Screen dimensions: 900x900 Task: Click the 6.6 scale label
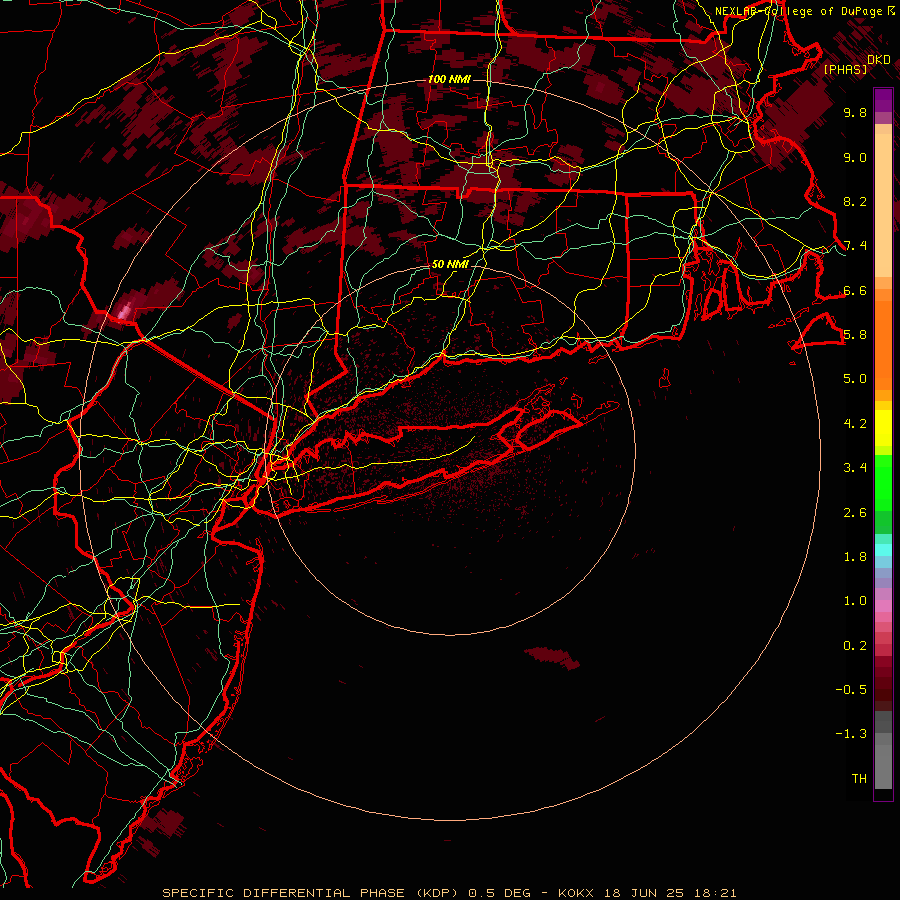point(855,290)
